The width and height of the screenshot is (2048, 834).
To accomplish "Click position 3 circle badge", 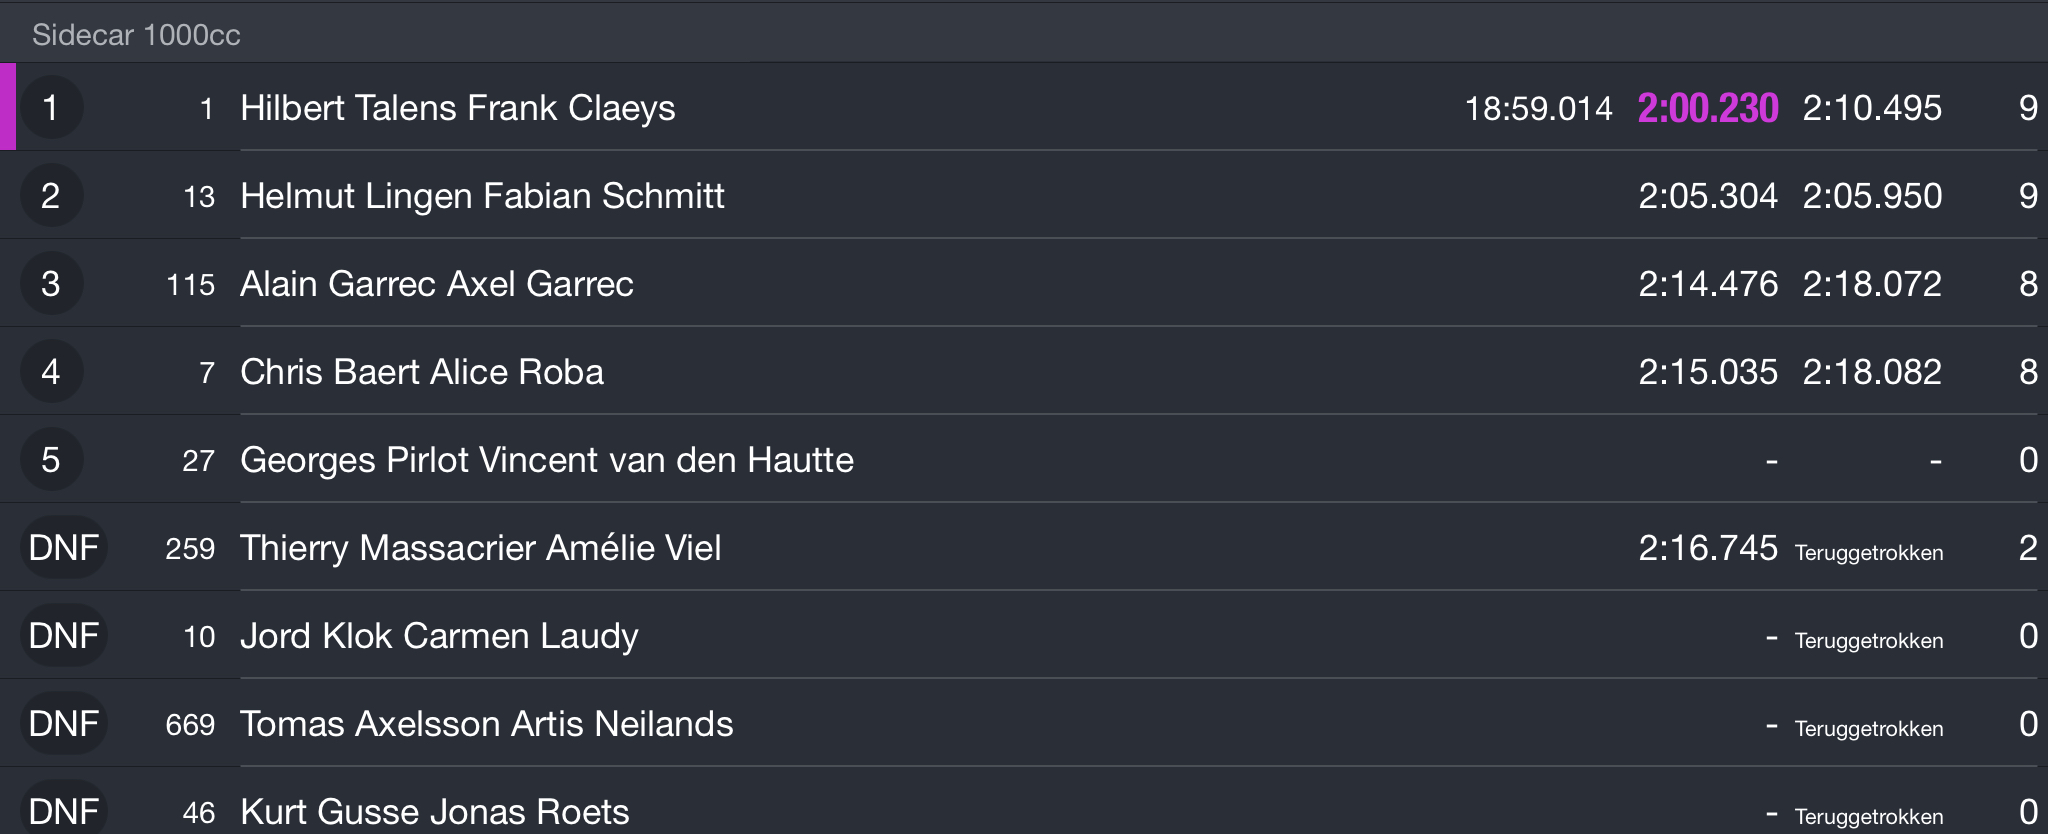I will [x=51, y=283].
